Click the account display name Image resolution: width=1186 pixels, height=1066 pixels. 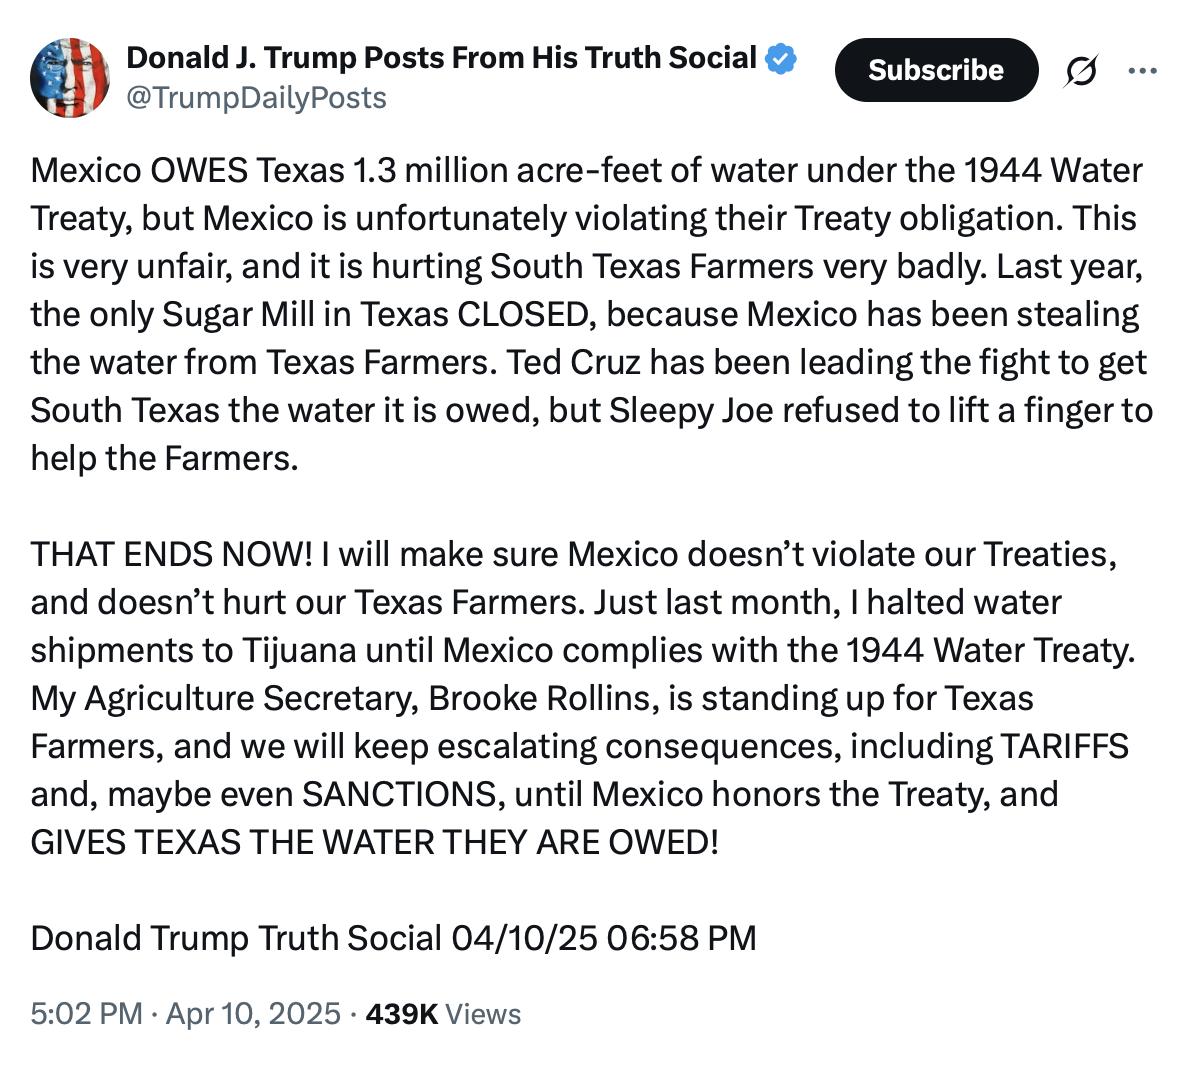[441, 58]
